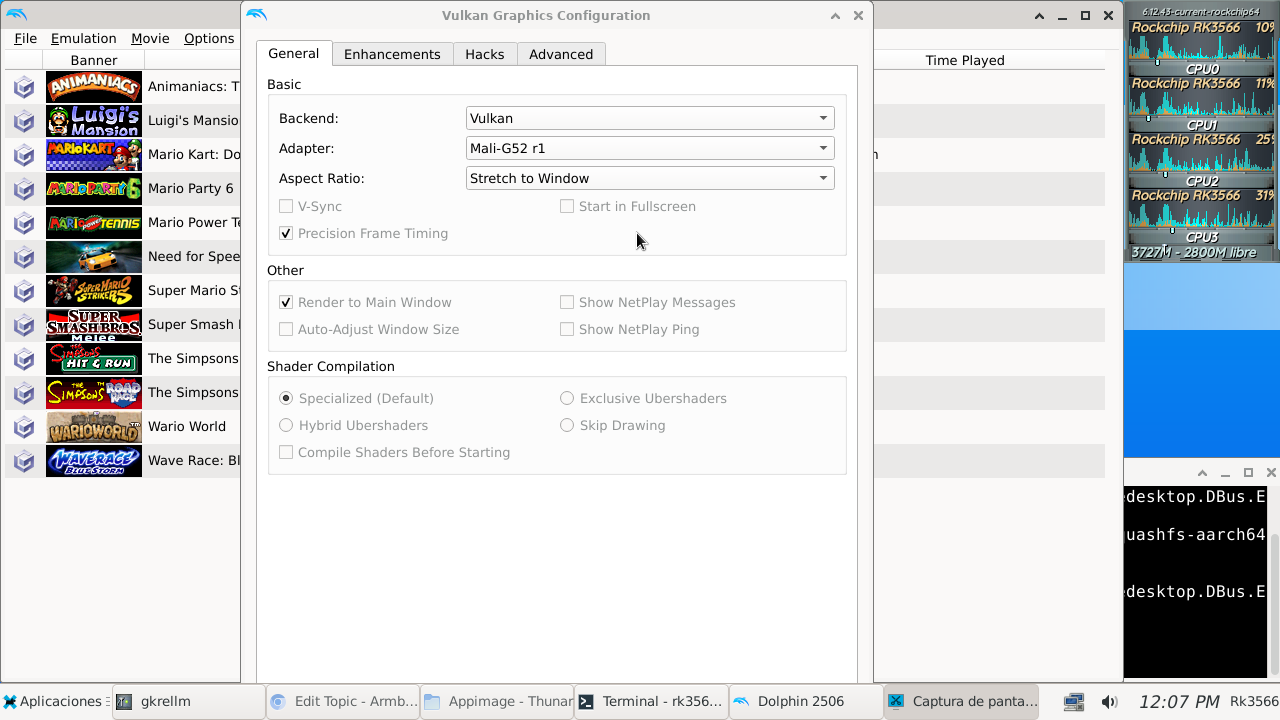The height and width of the screenshot is (720, 1280).
Task: Click the GameCube icon beside Need for Speed
Action: pos(24,257)
